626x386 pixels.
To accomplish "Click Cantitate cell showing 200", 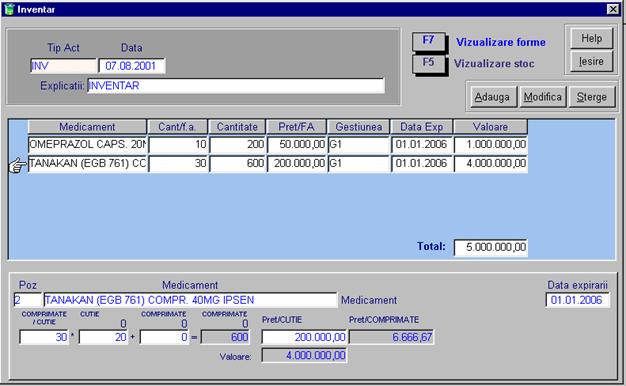I will 238,144.
